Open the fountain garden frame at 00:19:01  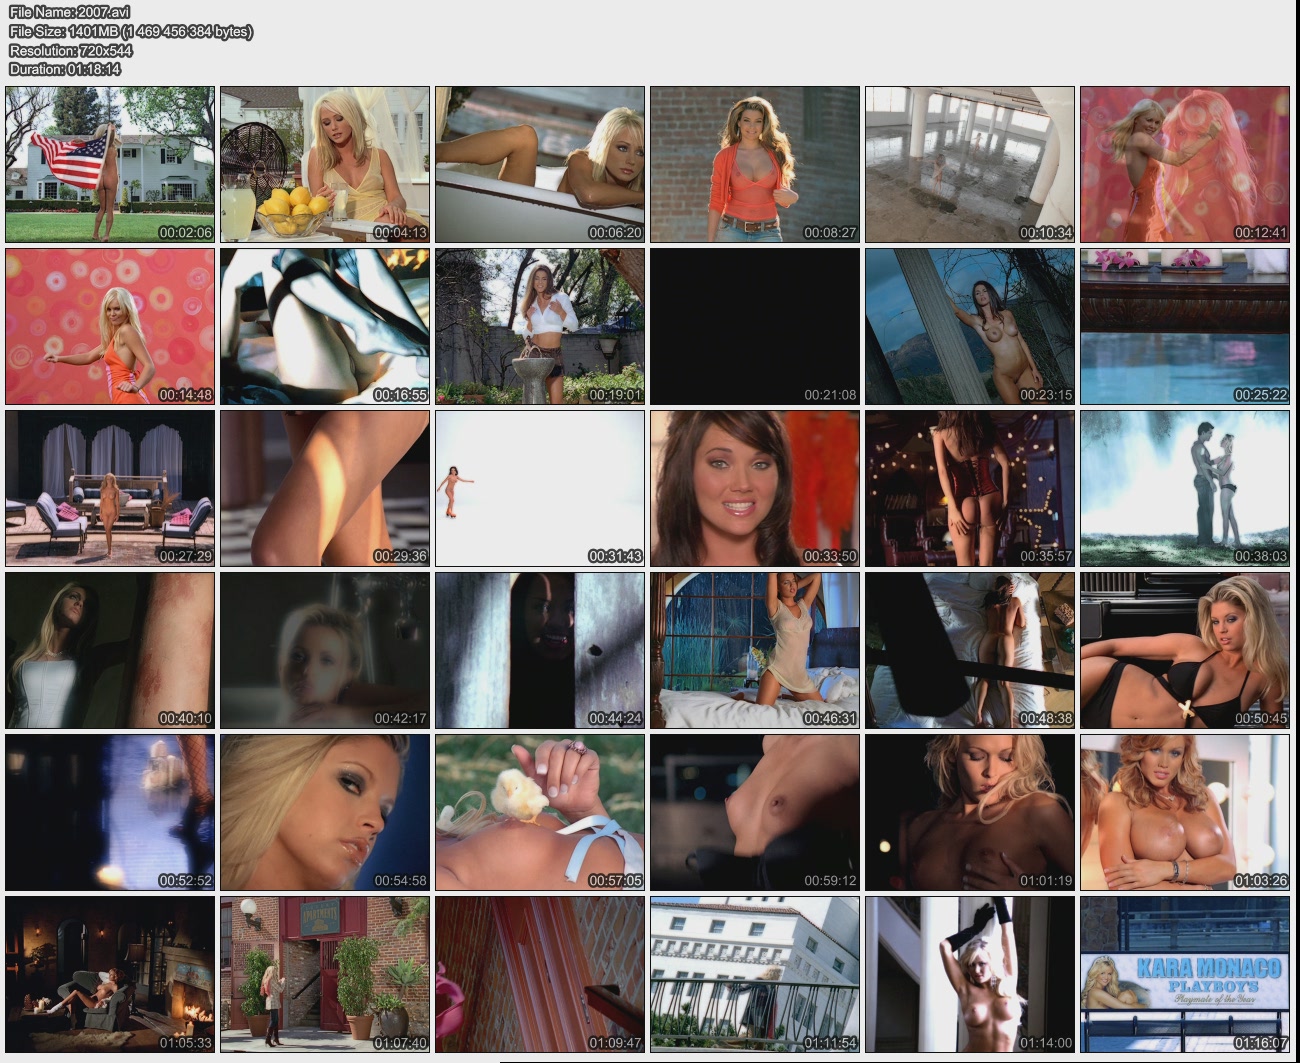coord(540,326)
